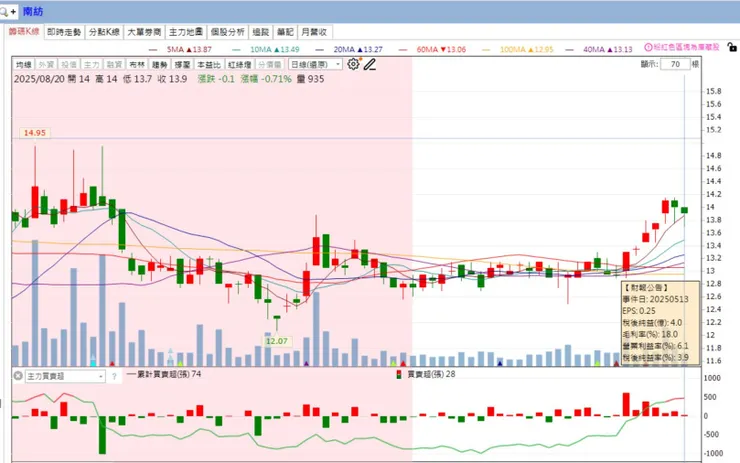The width and height of the screenshot is (740, 463).
Task: Click the 漲幅 -0.71% value
Action: coord(266,79)
